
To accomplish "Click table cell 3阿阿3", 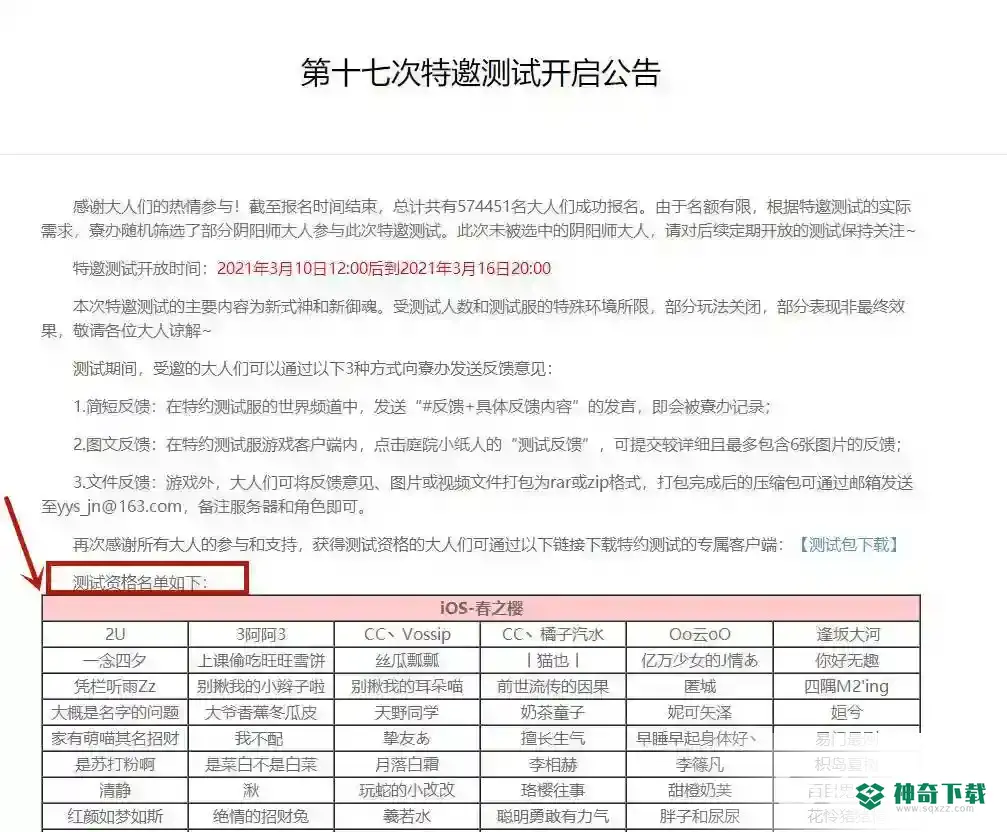I will (261, 634).
